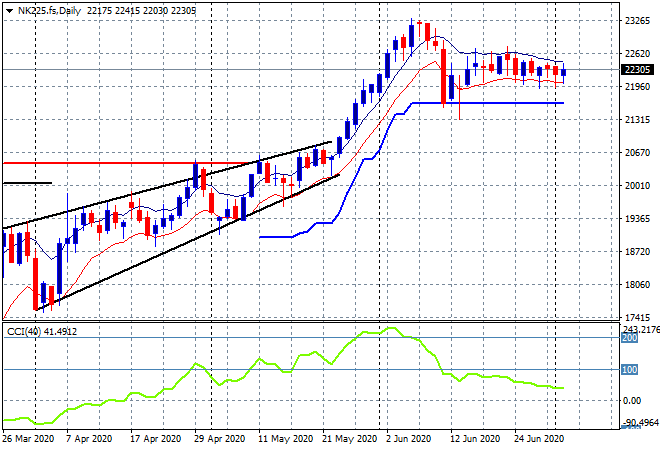
Task: Click the CCI(40) indicator label
Action: (42, 331)
